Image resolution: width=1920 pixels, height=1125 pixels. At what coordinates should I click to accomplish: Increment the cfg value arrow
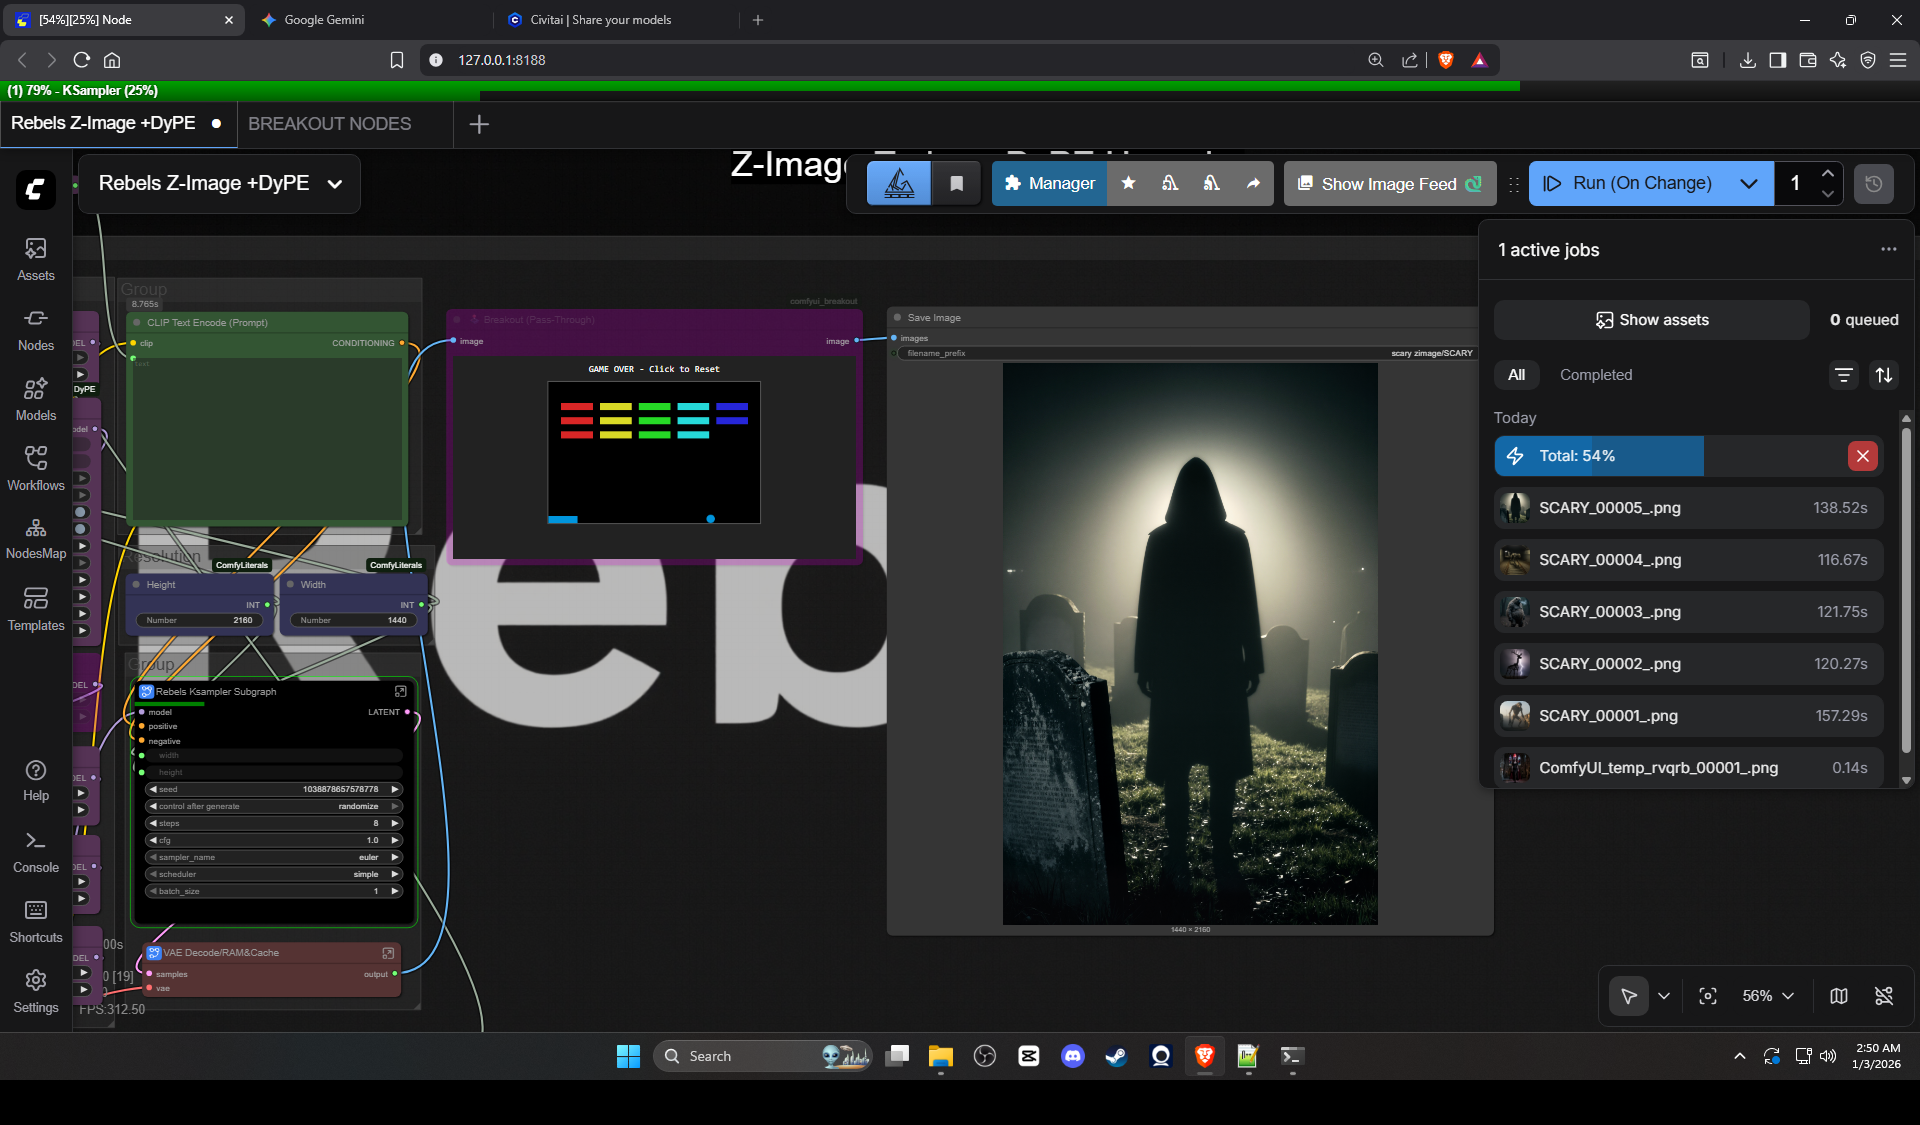[395, 840]
